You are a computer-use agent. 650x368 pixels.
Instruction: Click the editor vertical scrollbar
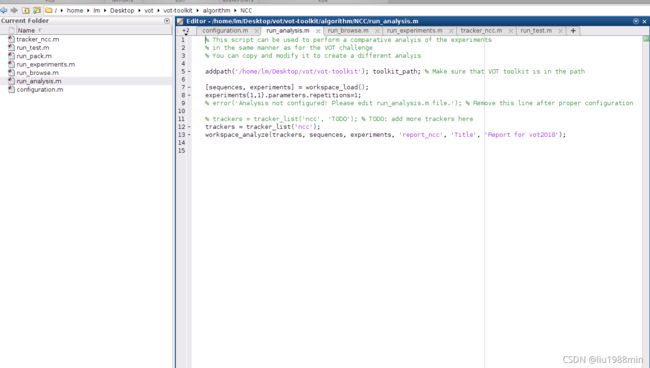point(646,203)
